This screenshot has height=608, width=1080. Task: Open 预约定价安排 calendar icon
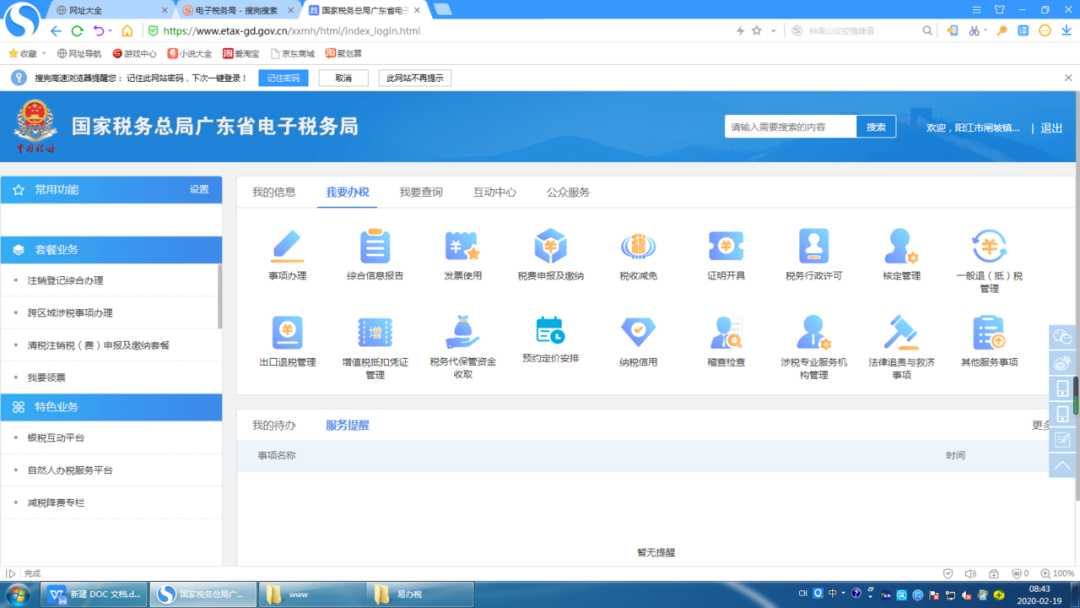tap(550, 330)
